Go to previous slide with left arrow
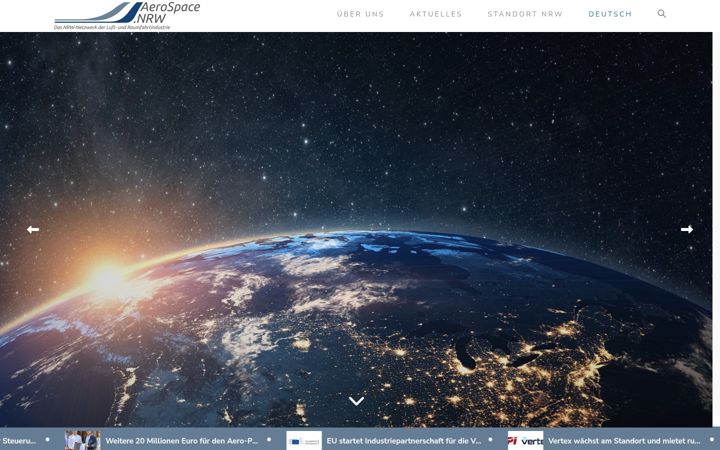This screenshot has width=720, height=450. [x=33, y=229]
